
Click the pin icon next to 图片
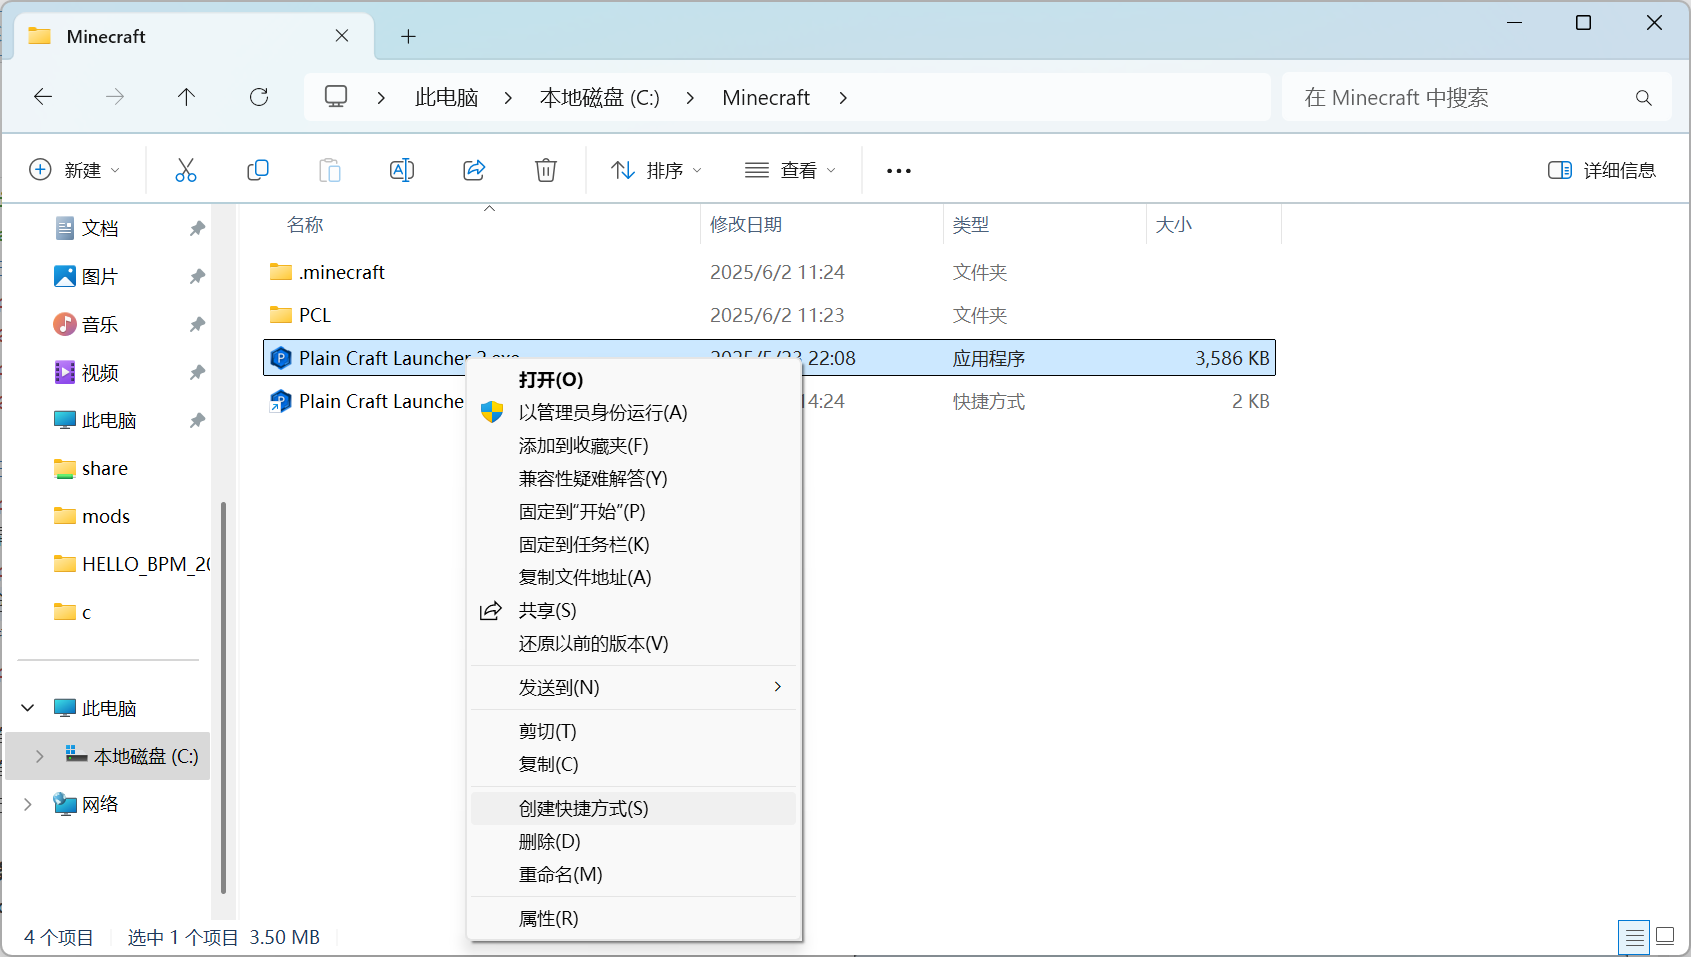[x=197, y=276]
